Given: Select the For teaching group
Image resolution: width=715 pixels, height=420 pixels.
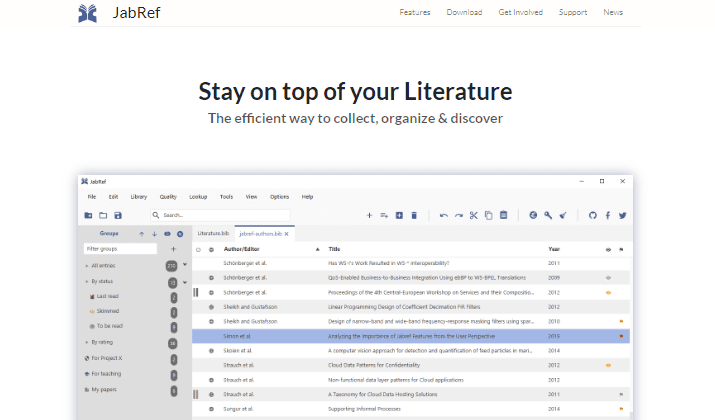Looking at the screenshot, I should point(106,374).
